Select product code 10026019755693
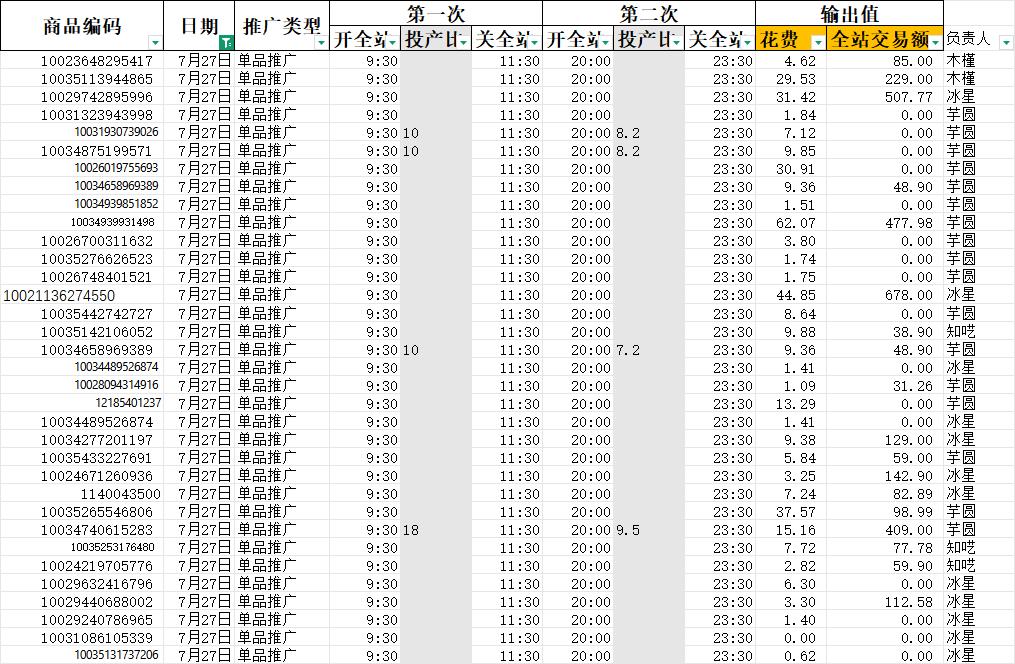1015x664 pixels. coord(117,168)
